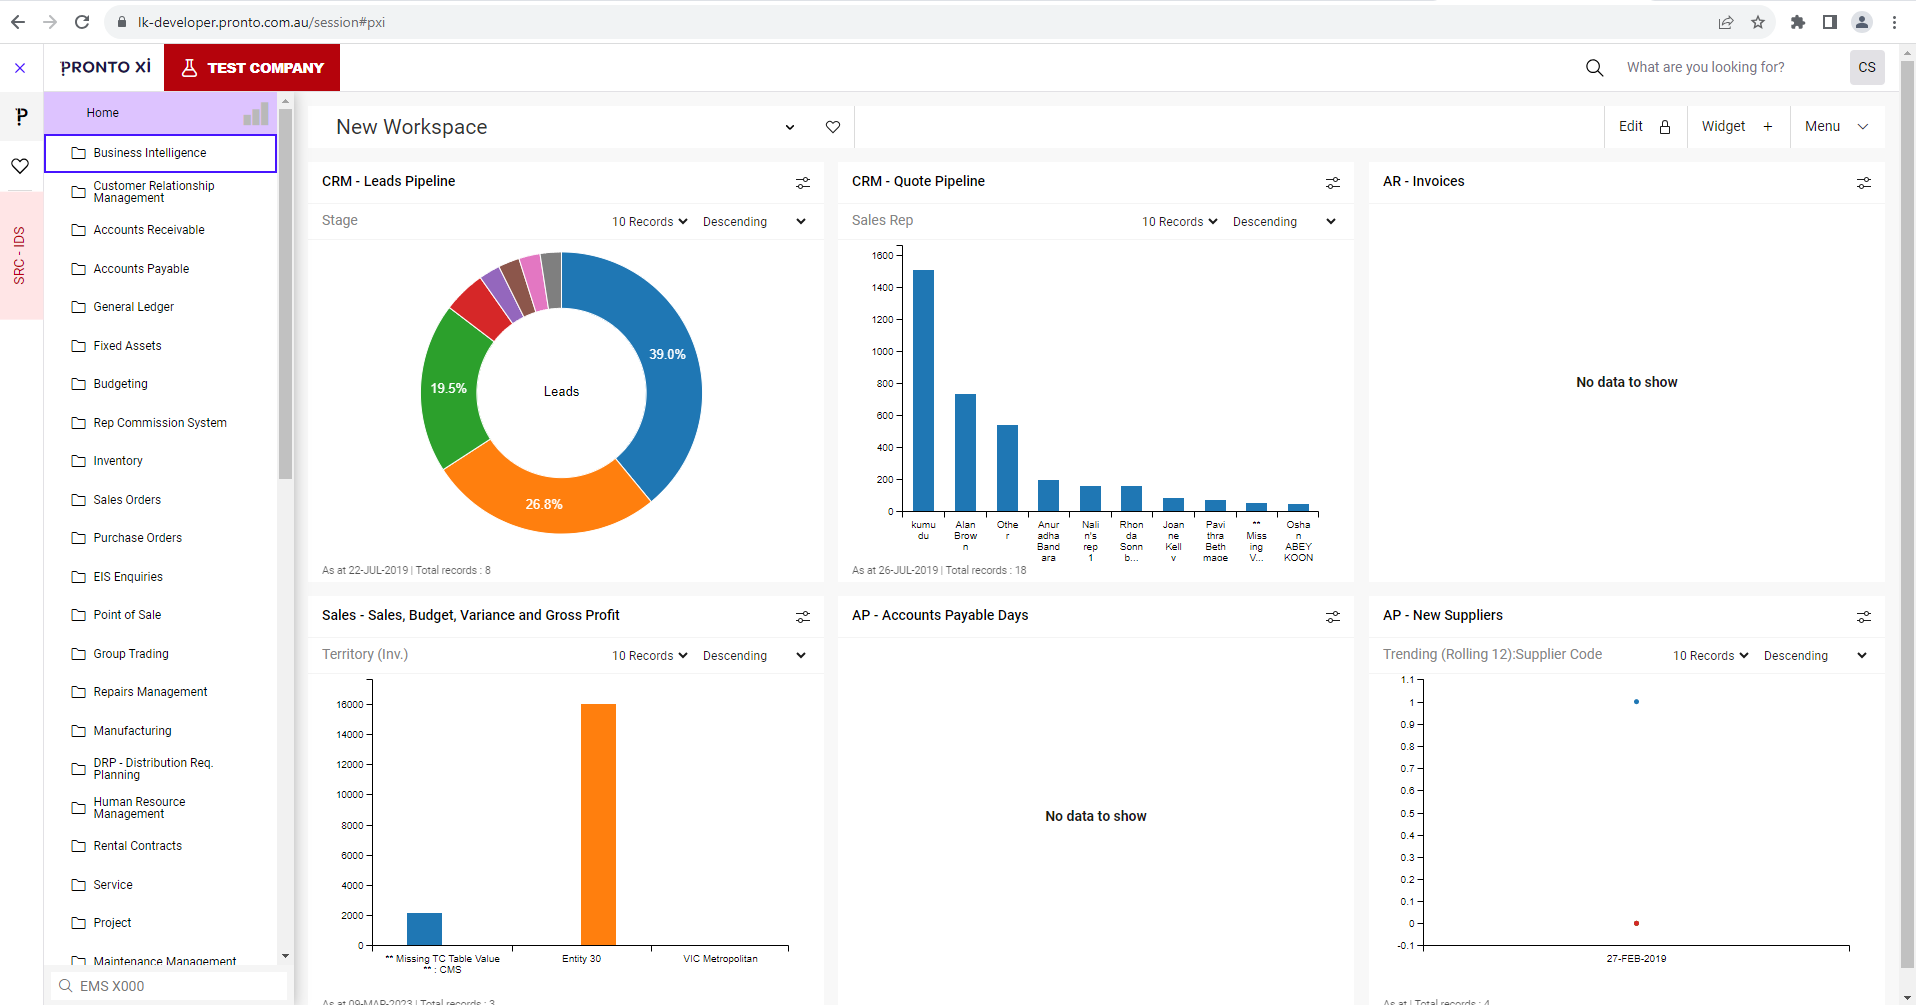Click the Widget add button
Image resolution: width=1916 pixels, height=1005 pixels.
point(1737,127)
